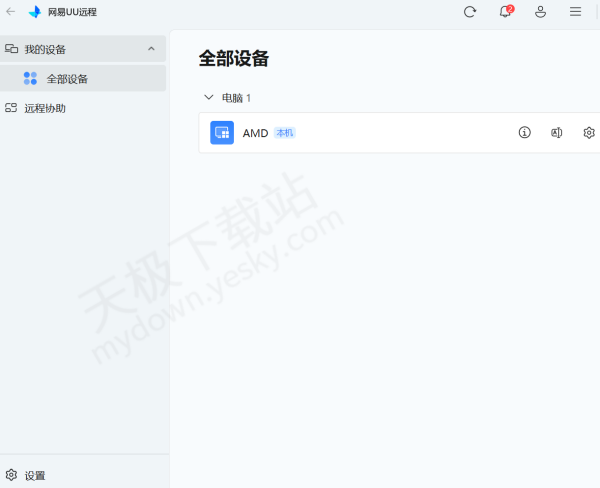Viewport: 600px width, 488px height.
Task: Open the notification bell with red badge
Action: coord(505,12)
